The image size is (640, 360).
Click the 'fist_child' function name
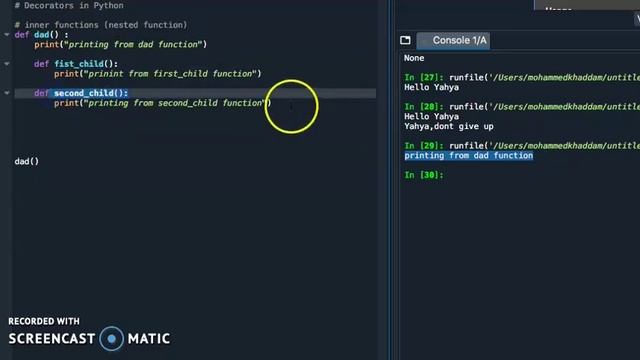point(79,64)
